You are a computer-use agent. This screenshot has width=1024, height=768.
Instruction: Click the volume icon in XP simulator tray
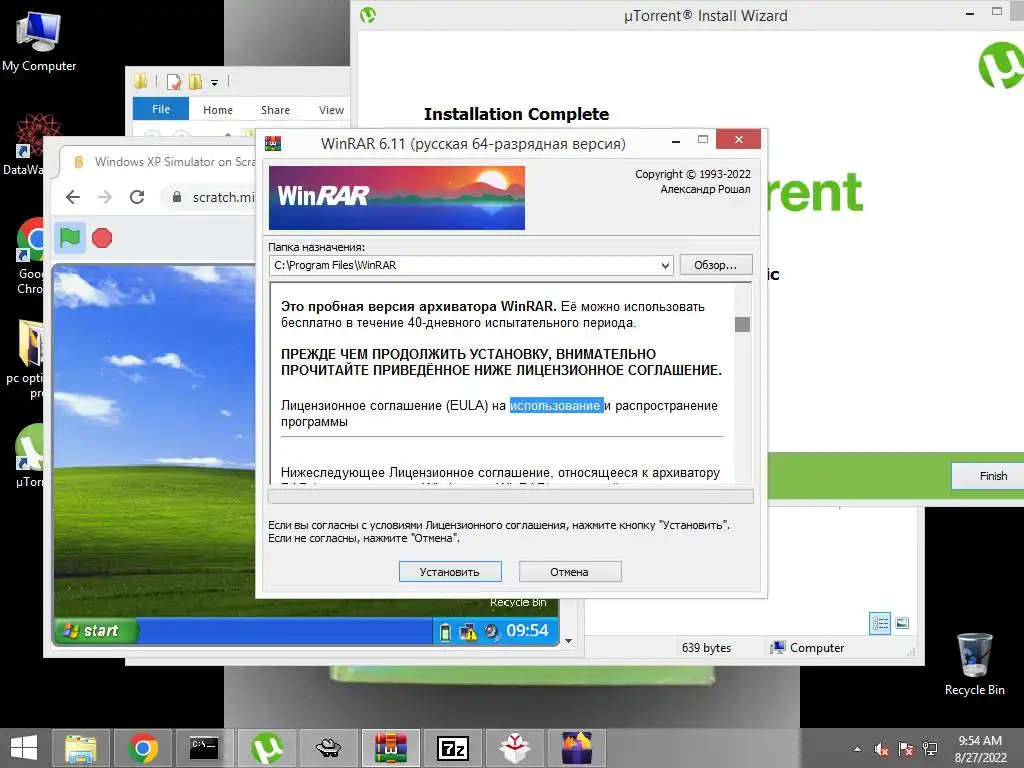pyautogui.click(x=491, y=632)
